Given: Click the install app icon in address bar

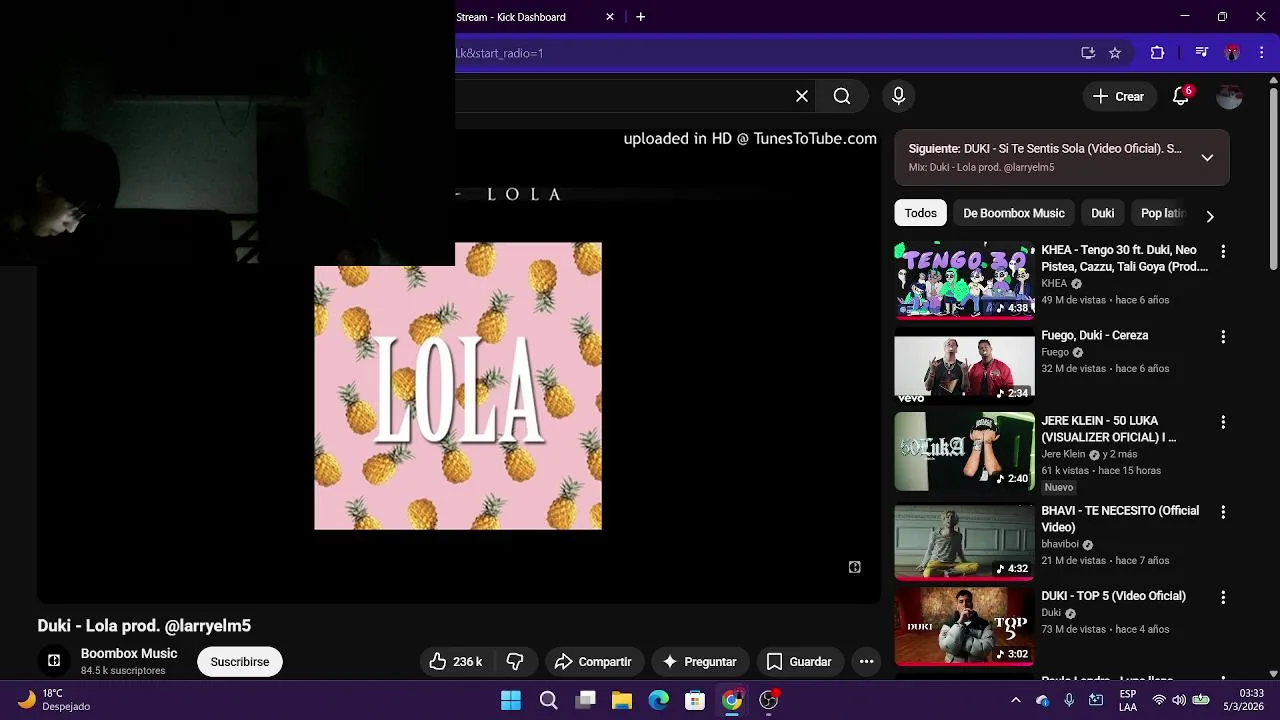Looking at the screenshot, I should click(x=1088, y=53).
